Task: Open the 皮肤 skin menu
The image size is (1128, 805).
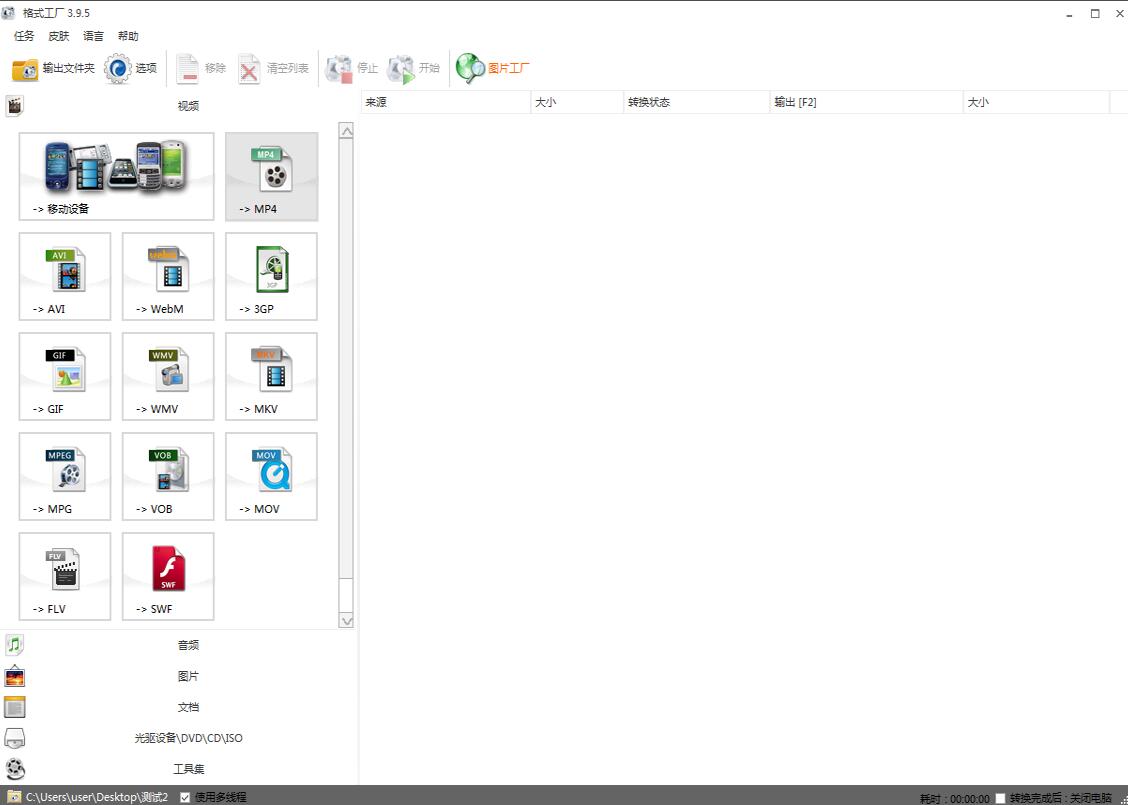Action: (x=59, y=36)
